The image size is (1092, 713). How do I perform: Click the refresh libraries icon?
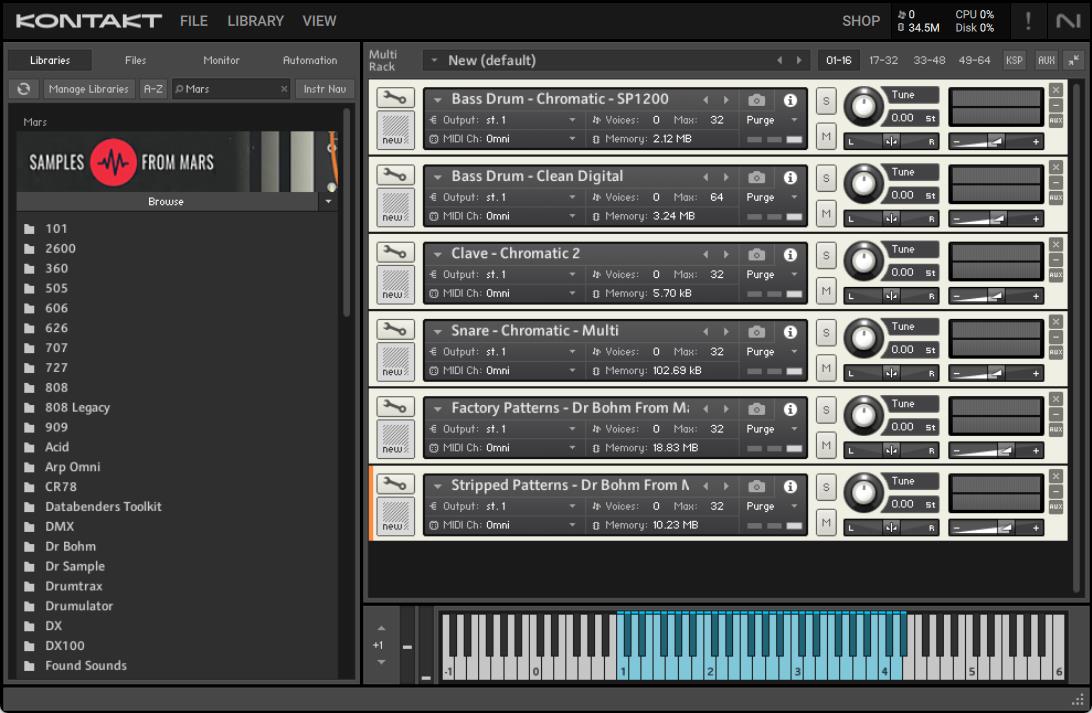tap(24, 89)
